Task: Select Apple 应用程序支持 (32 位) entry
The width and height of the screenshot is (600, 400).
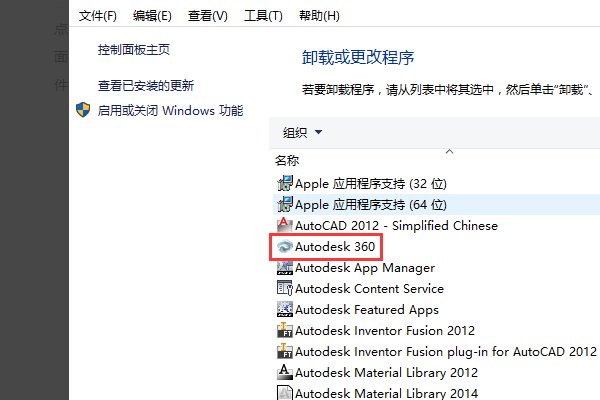Action: pyautogui.click(x=371, y=184)
